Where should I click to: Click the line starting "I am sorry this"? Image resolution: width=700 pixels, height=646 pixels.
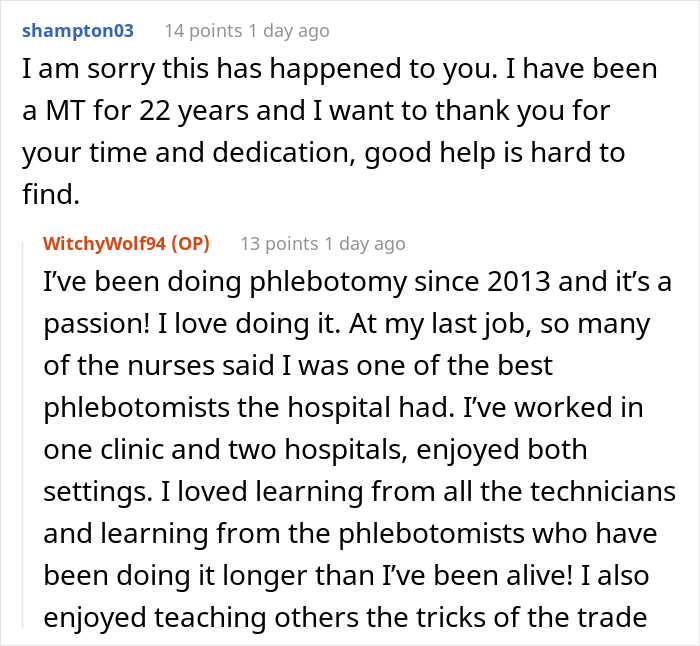click(x=340, y=71)
